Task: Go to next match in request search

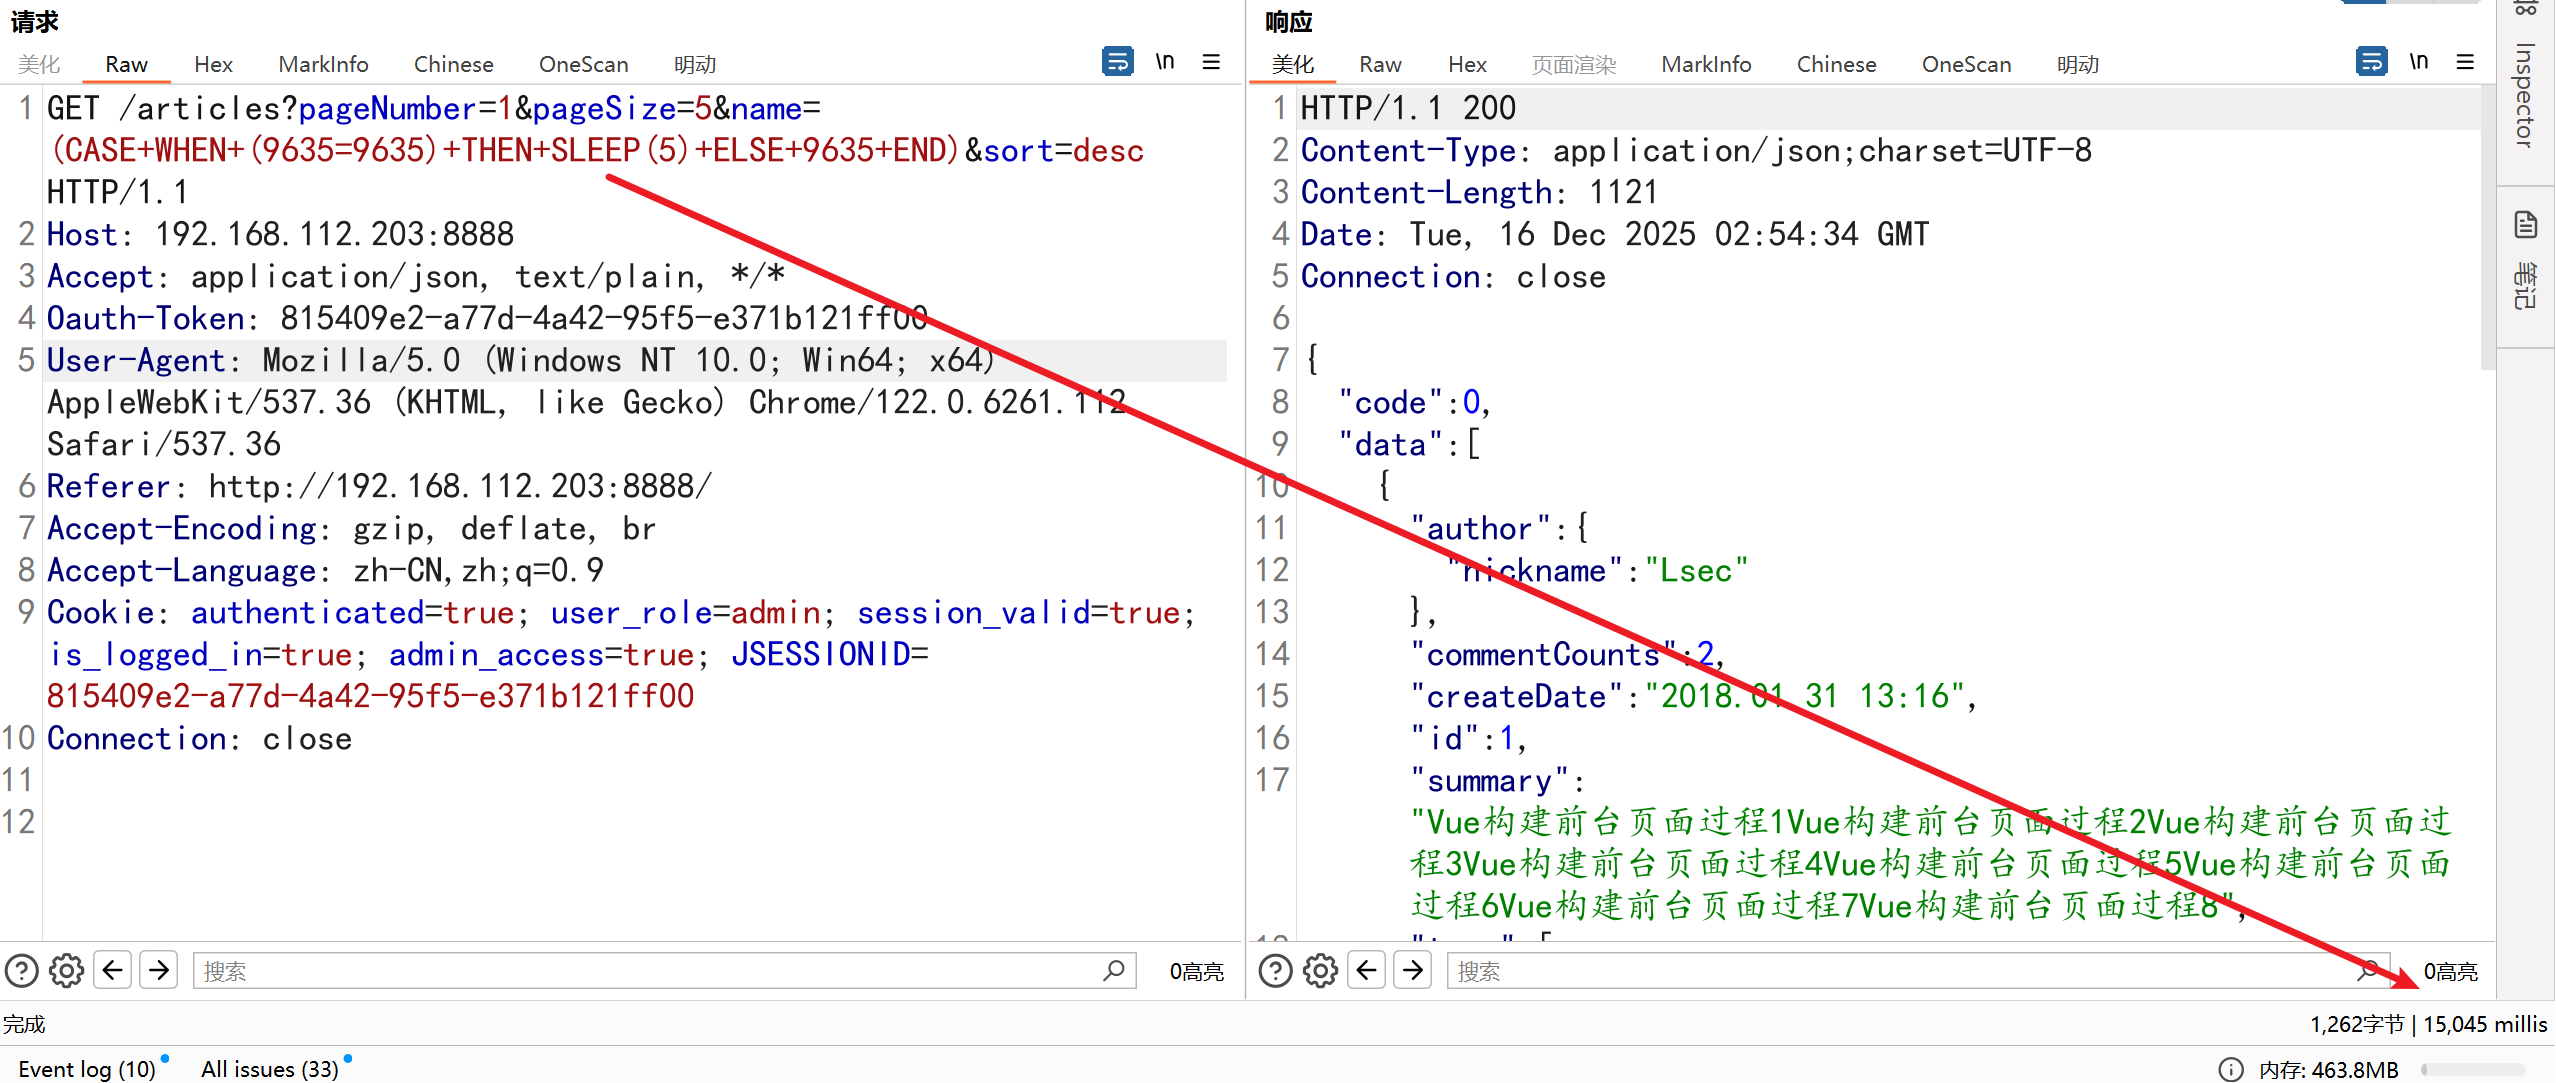Action: click(159, 970)
